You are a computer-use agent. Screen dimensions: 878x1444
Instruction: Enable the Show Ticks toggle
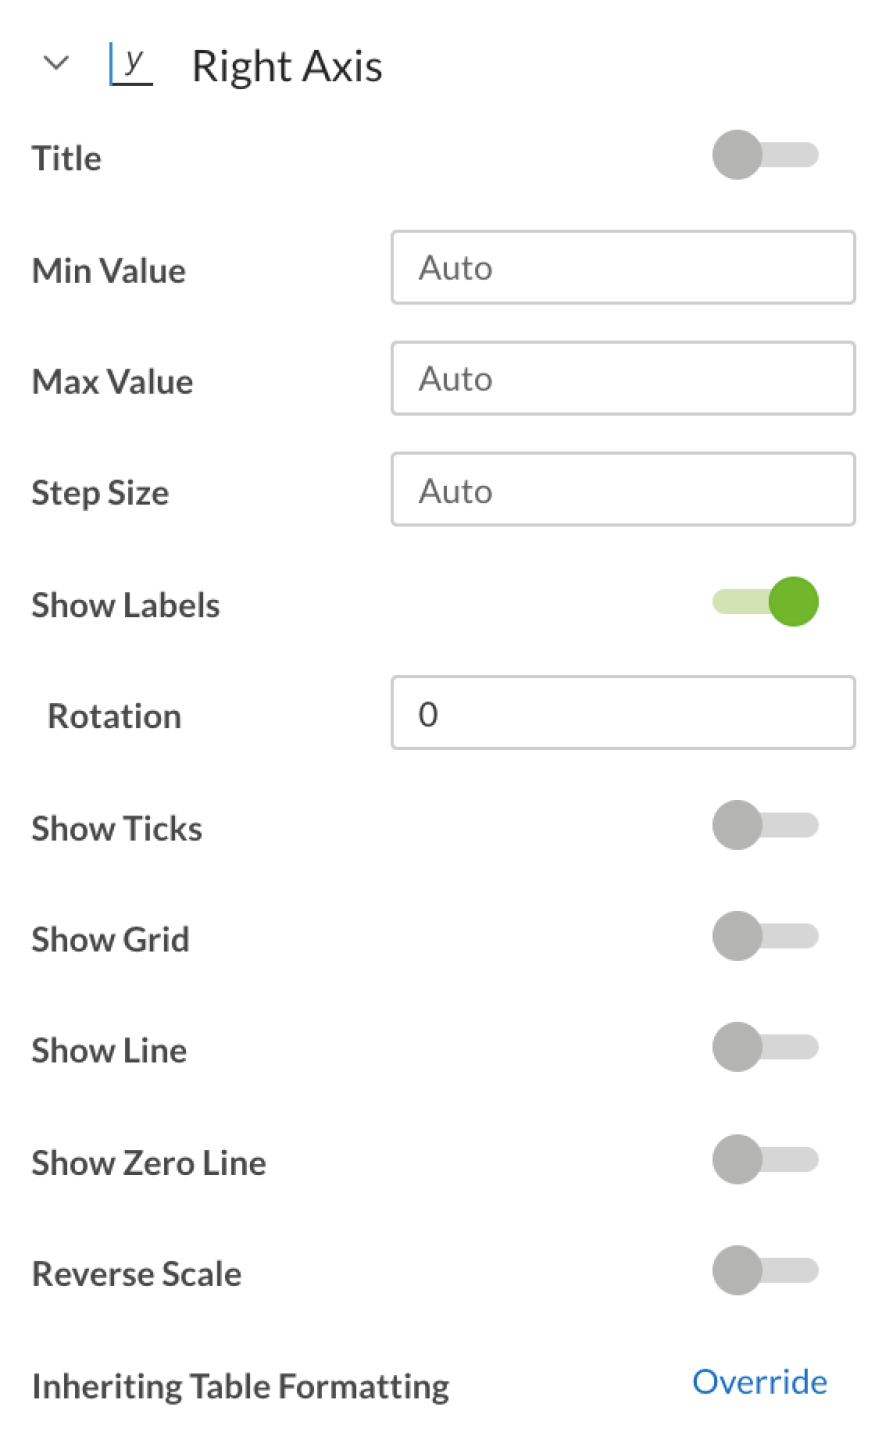[765, 825]
